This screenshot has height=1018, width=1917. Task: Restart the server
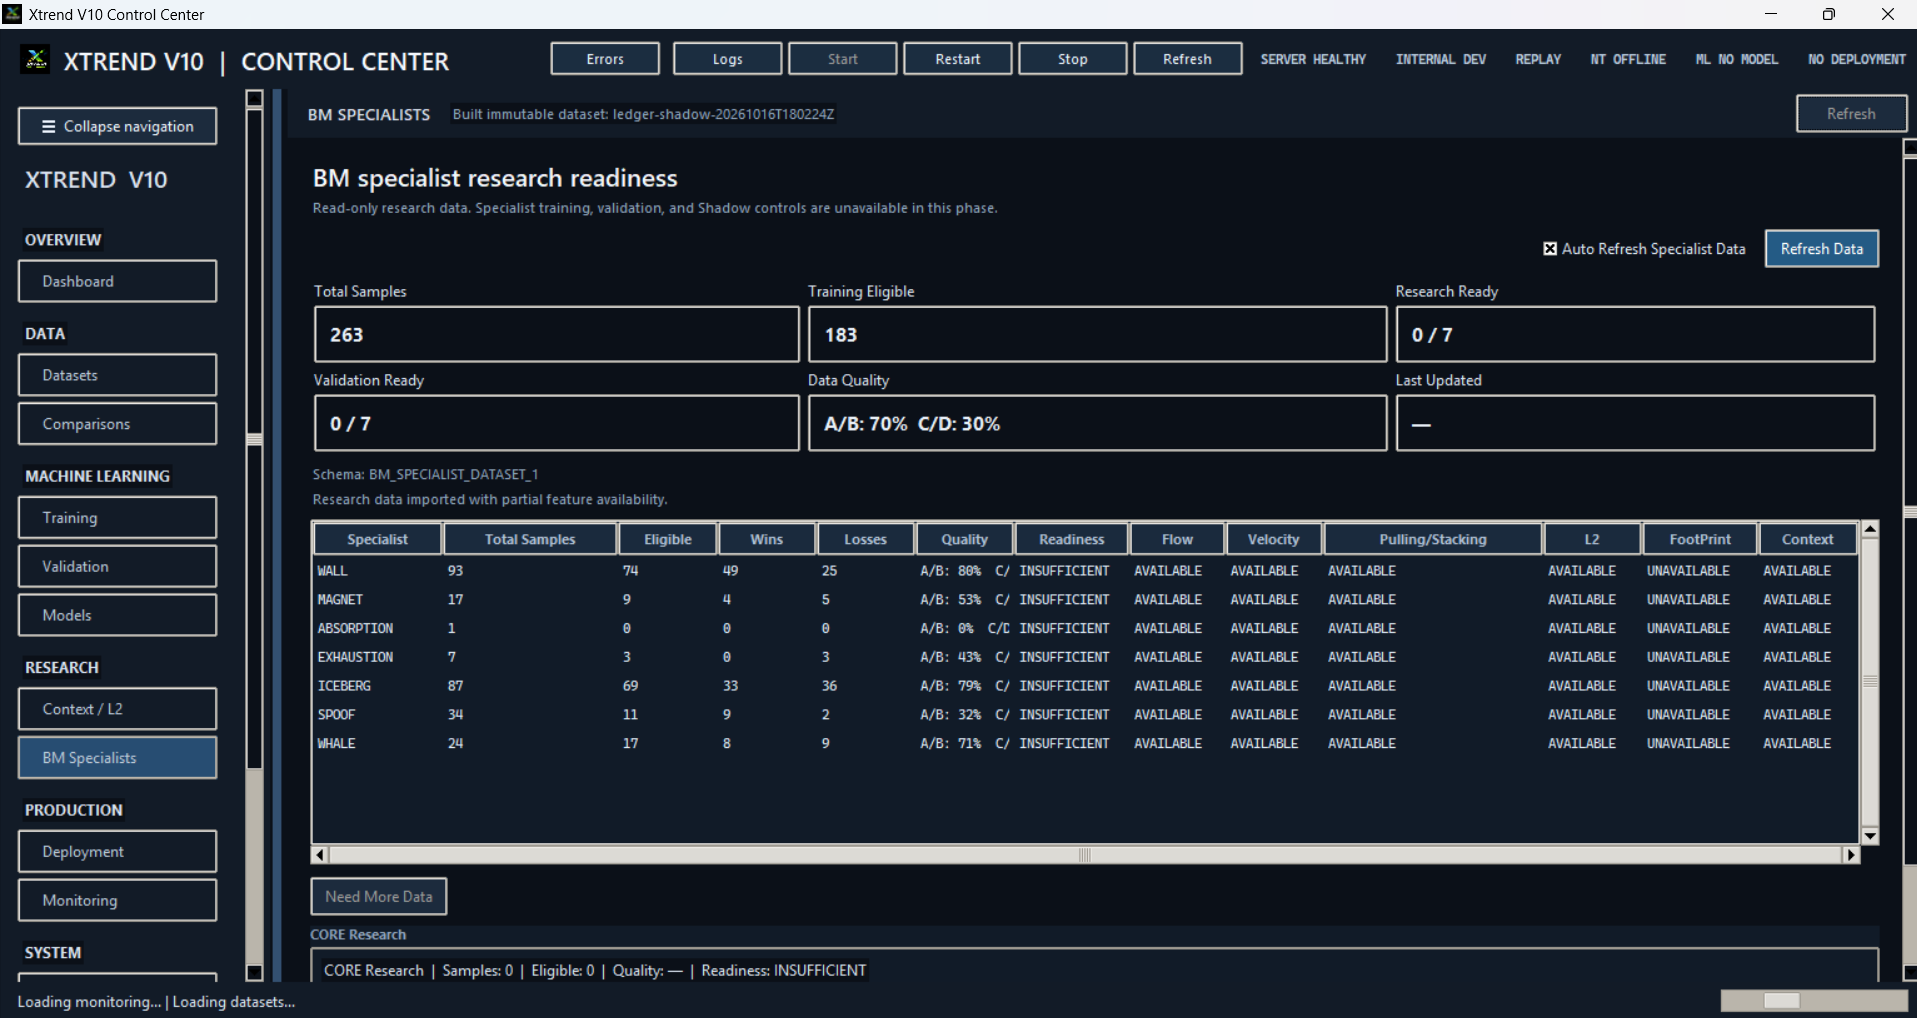[x=957, y=59]
